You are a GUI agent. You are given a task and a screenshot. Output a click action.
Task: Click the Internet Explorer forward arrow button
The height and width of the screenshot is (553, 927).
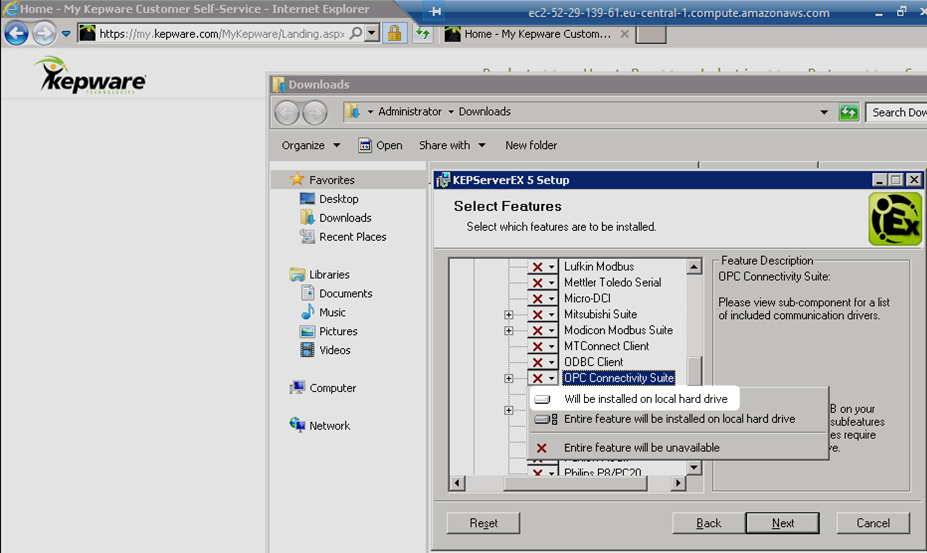(43, 33)
